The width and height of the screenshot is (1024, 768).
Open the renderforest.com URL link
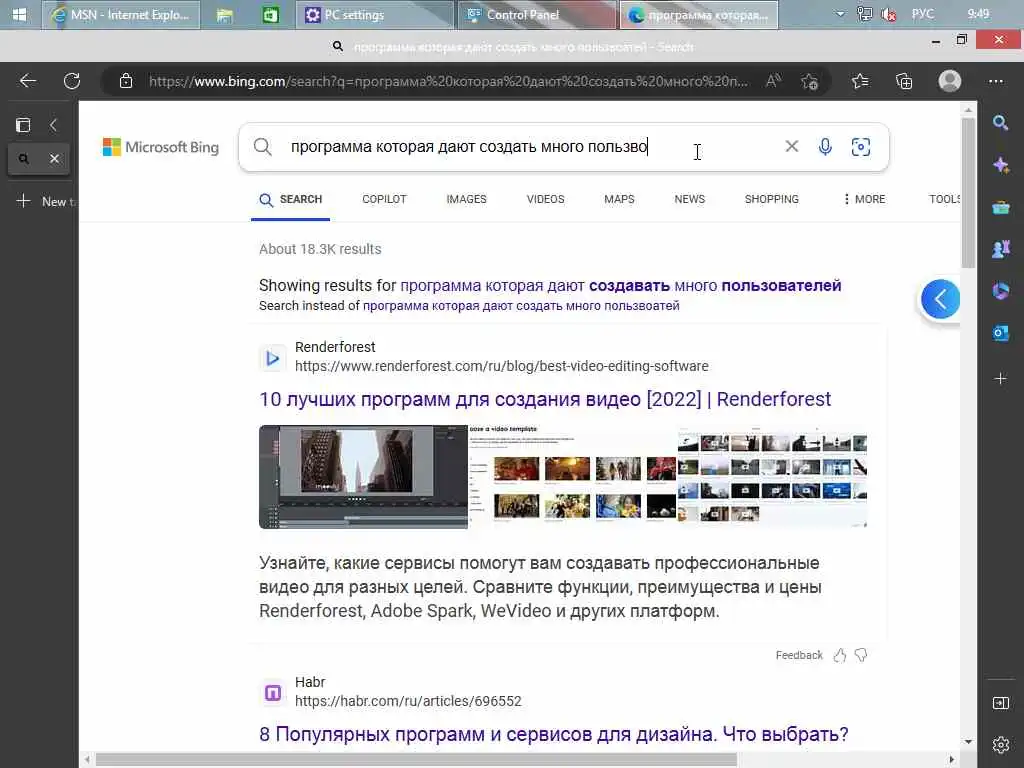click(x=502, y=366)
